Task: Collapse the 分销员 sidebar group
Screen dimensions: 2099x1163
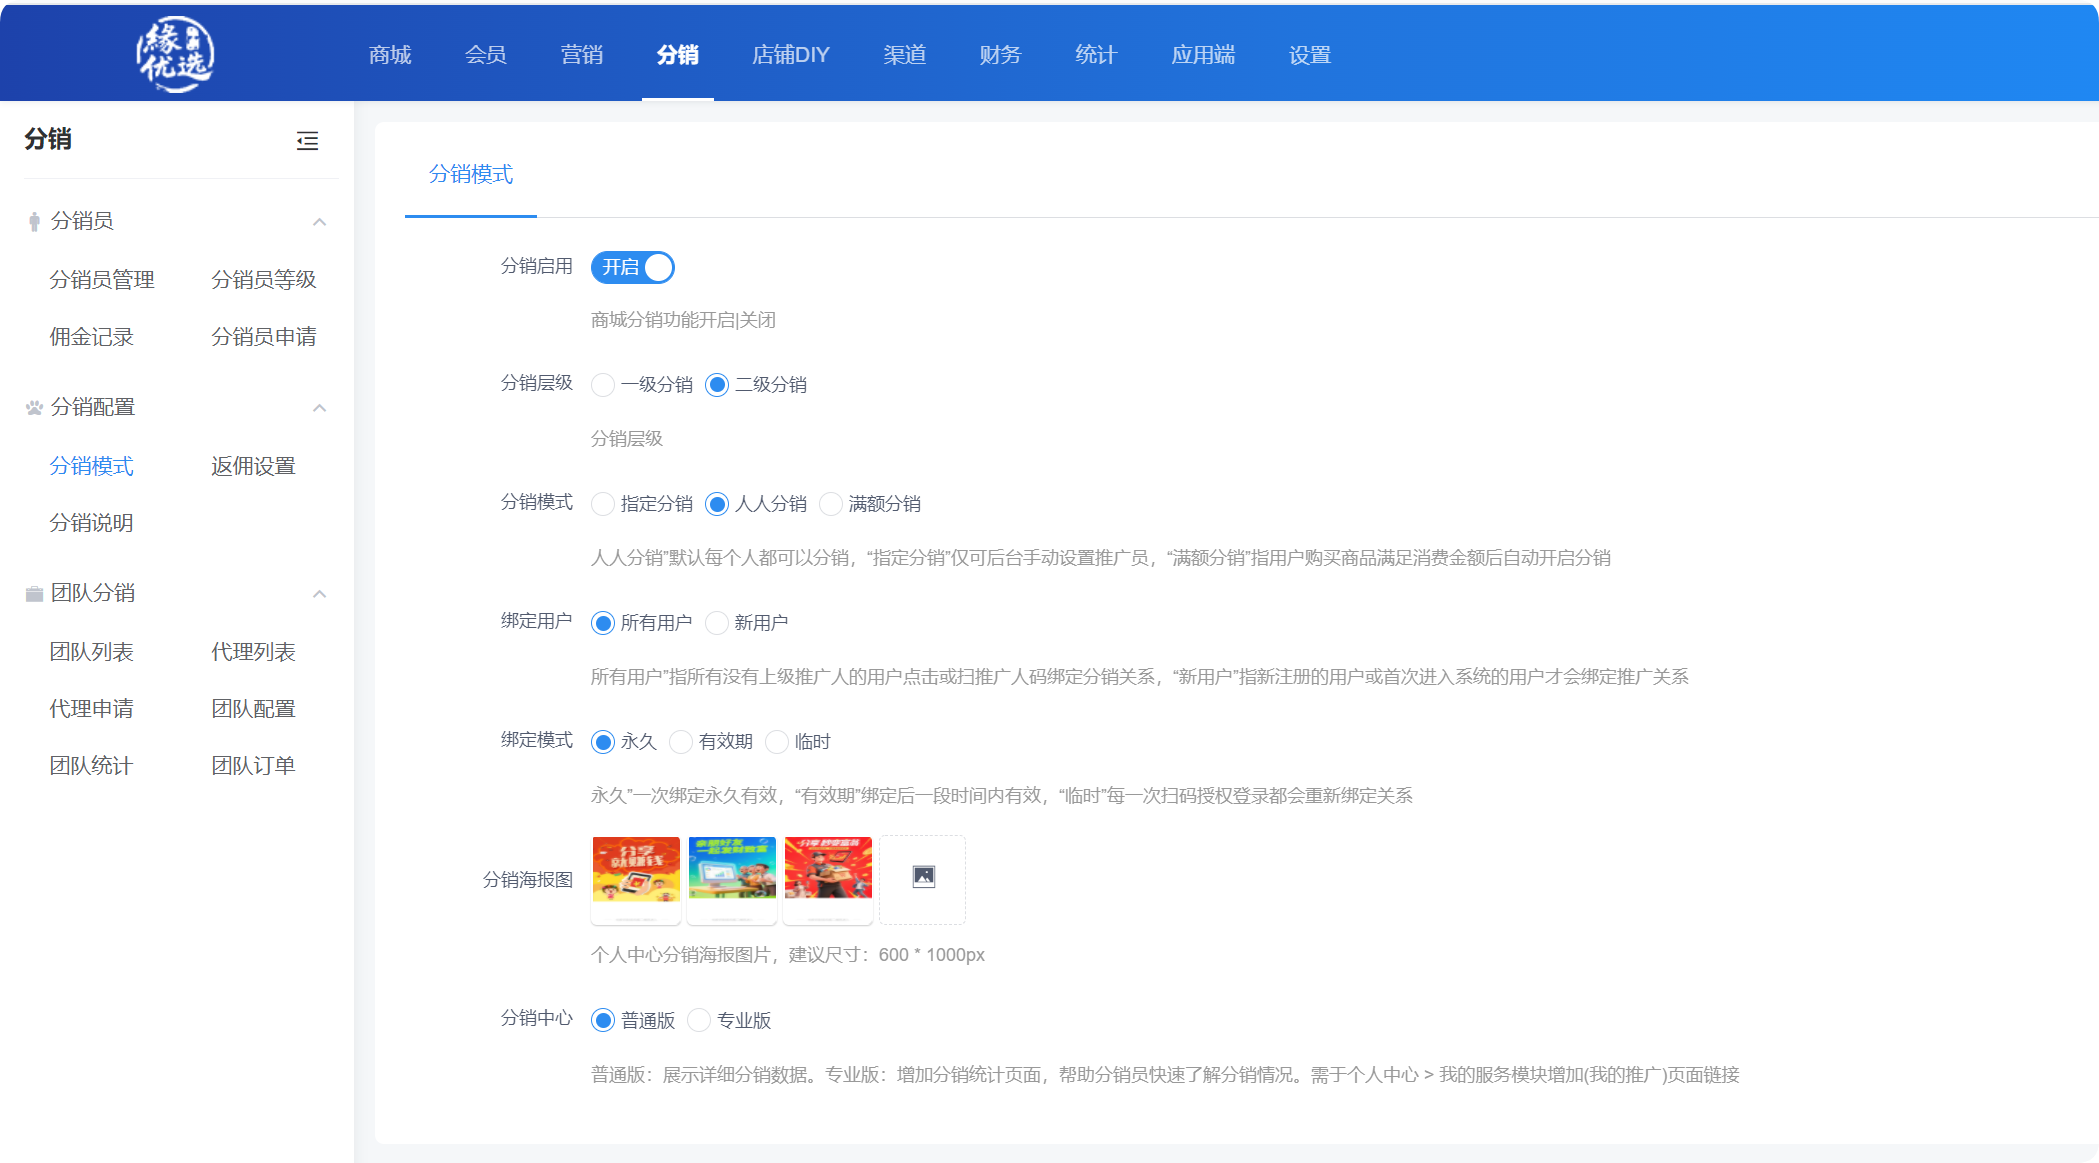Action: (x=319, y=221)
